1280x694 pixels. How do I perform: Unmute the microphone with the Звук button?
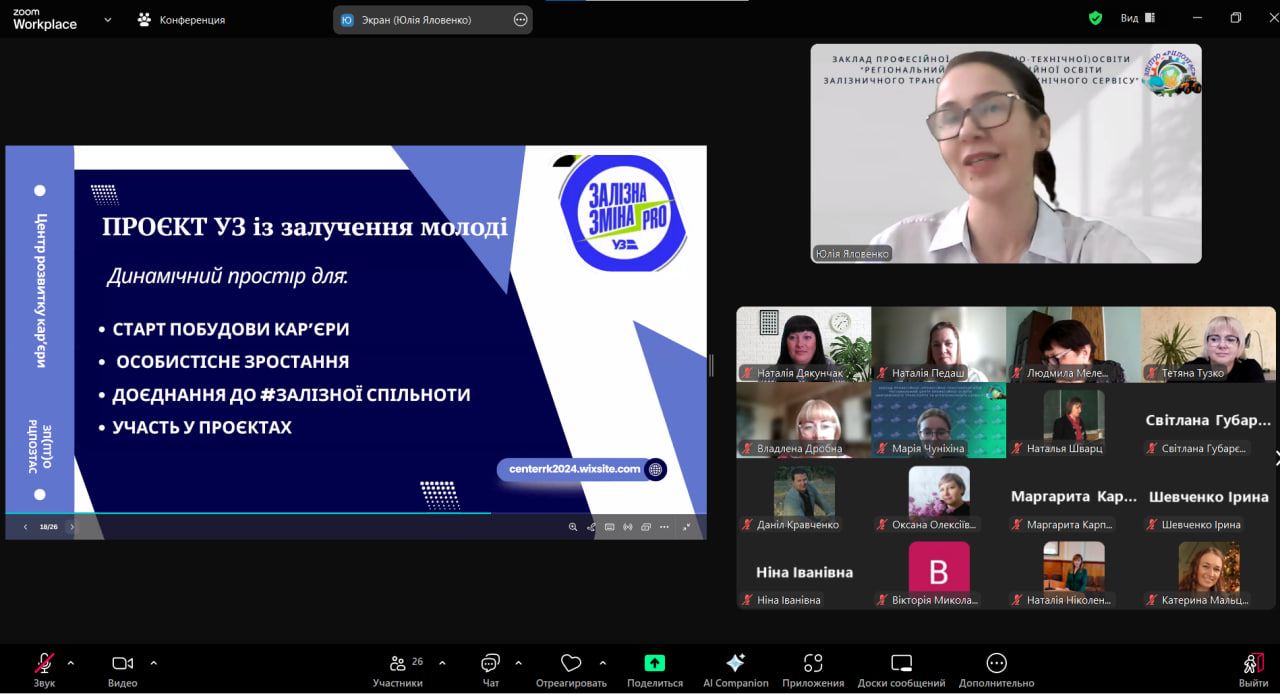click(44, 669)
